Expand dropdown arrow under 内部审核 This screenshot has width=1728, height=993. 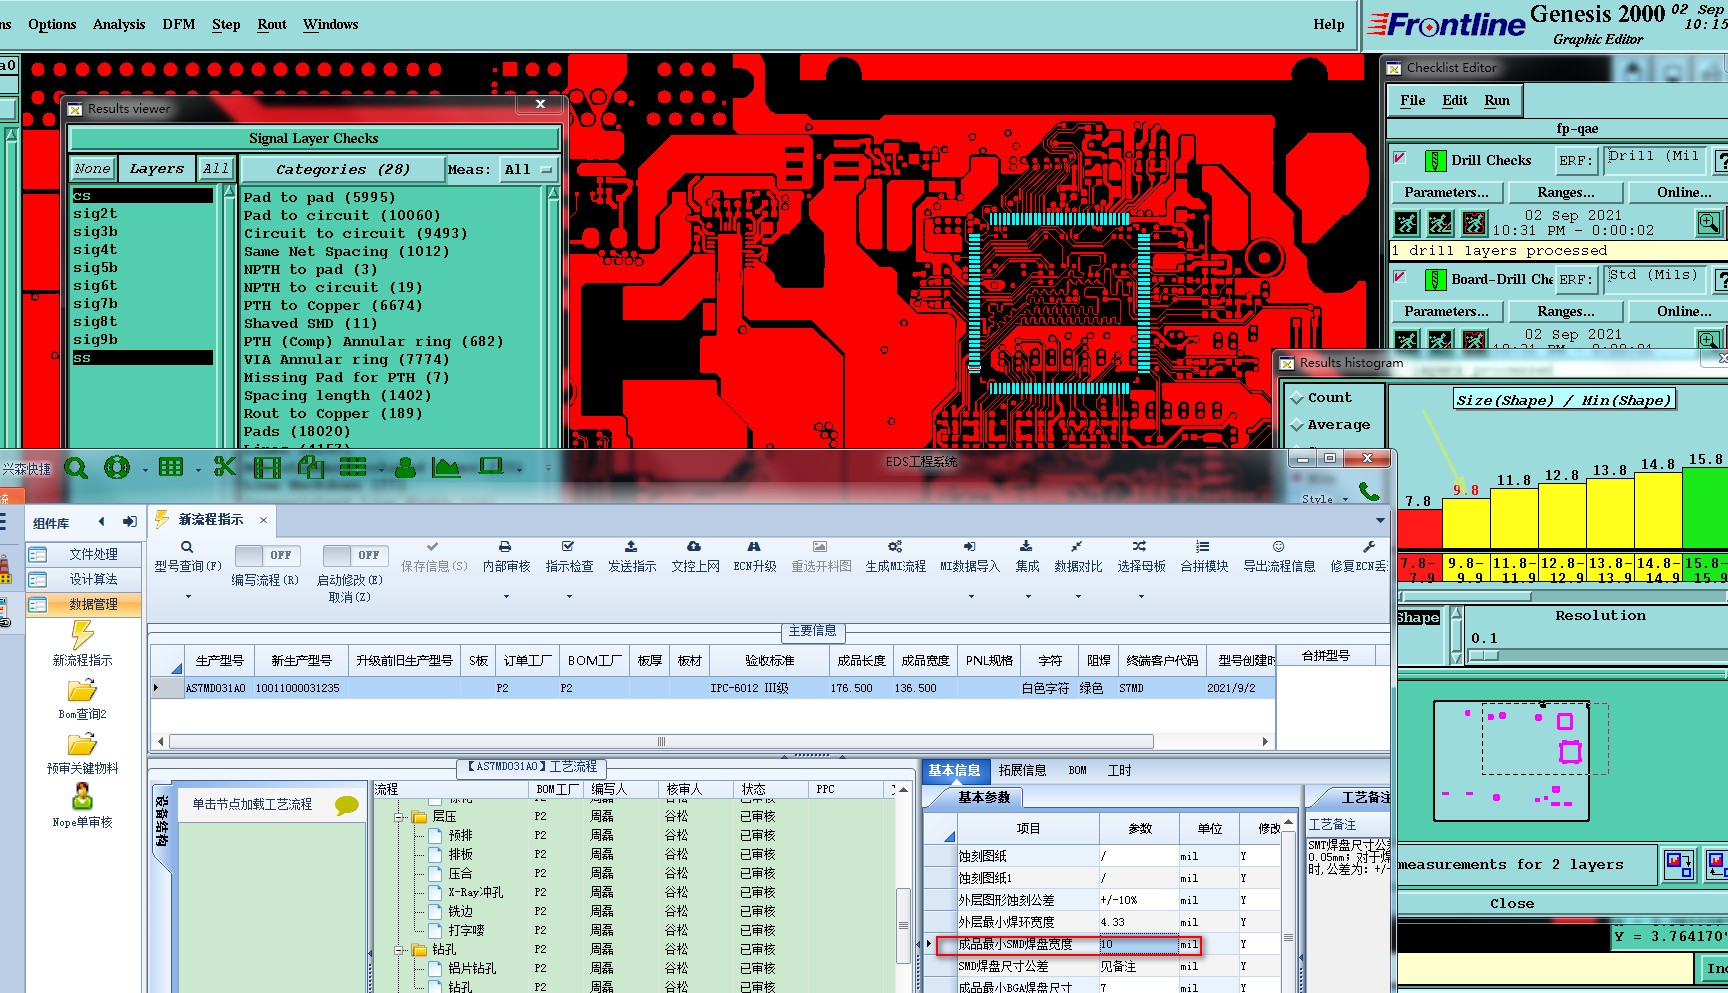coord(506,596)
